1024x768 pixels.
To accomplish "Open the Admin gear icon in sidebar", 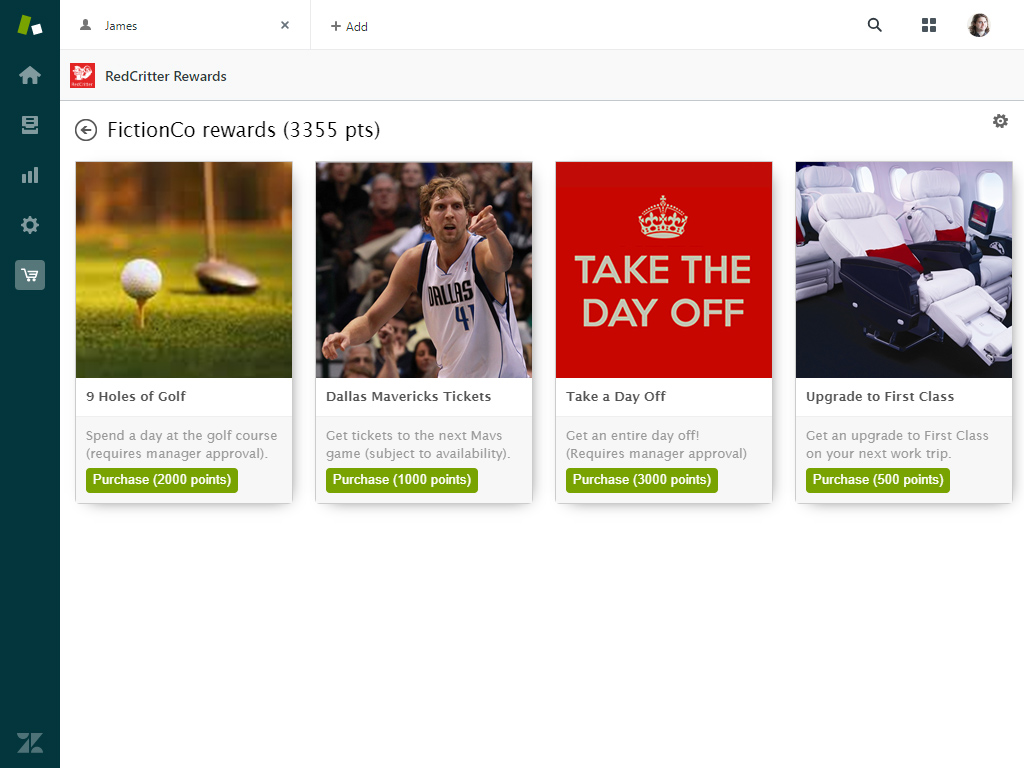I will click(30, 225).
